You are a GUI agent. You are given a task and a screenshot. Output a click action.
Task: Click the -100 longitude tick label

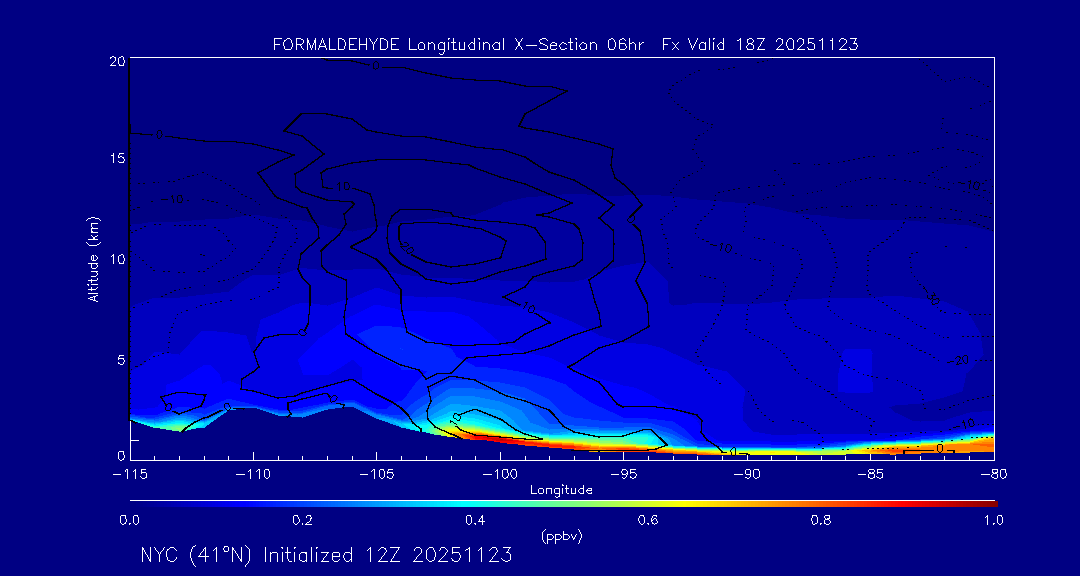coord(500,475)
